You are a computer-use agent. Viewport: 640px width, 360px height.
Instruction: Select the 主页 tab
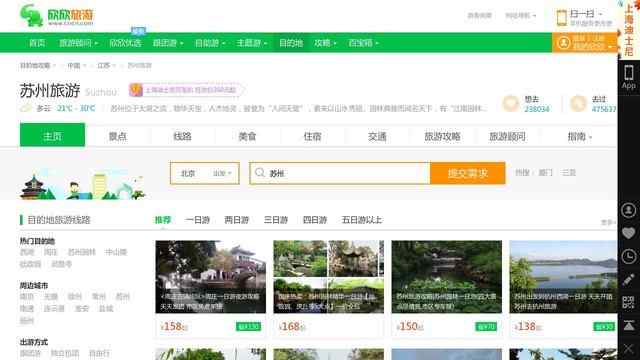click(x=53, y=135)
